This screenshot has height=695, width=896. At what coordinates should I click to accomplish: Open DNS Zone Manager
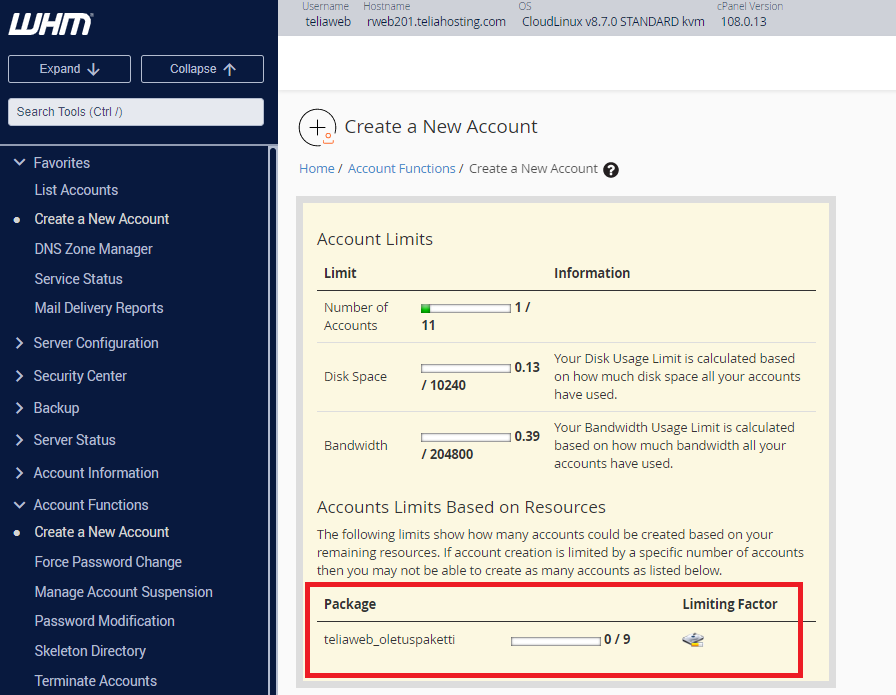pos(93,249)
